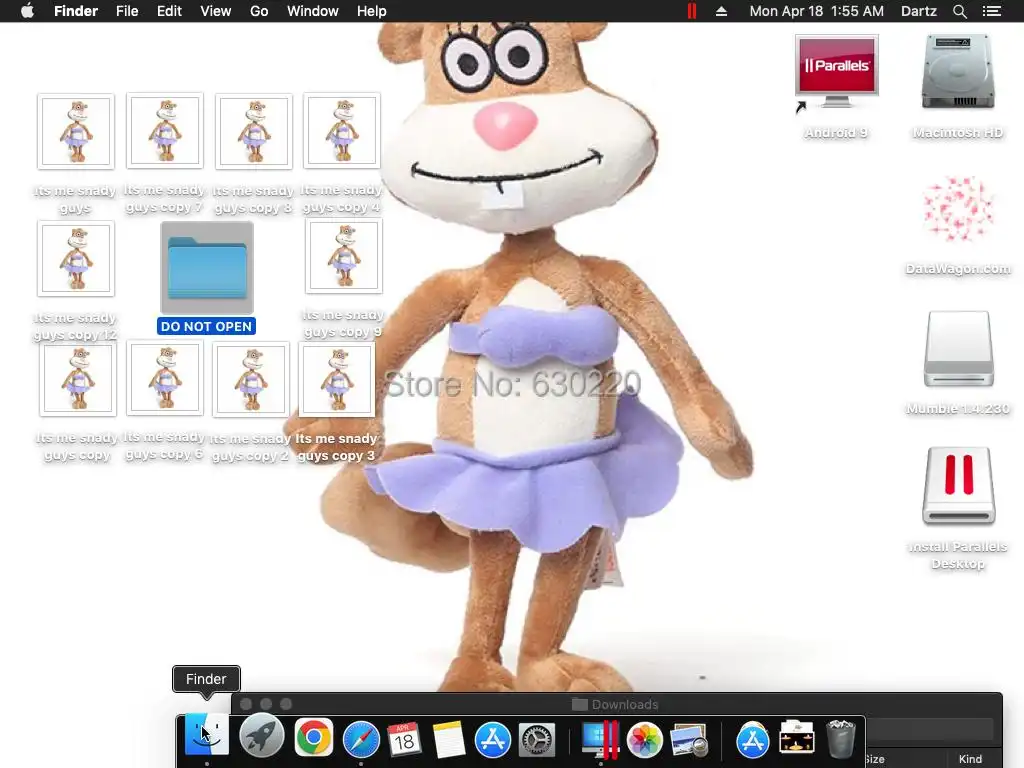Open the Apple menu
Screen dimensions: 1024x768
pyautogui.click(x=27, y=11)
